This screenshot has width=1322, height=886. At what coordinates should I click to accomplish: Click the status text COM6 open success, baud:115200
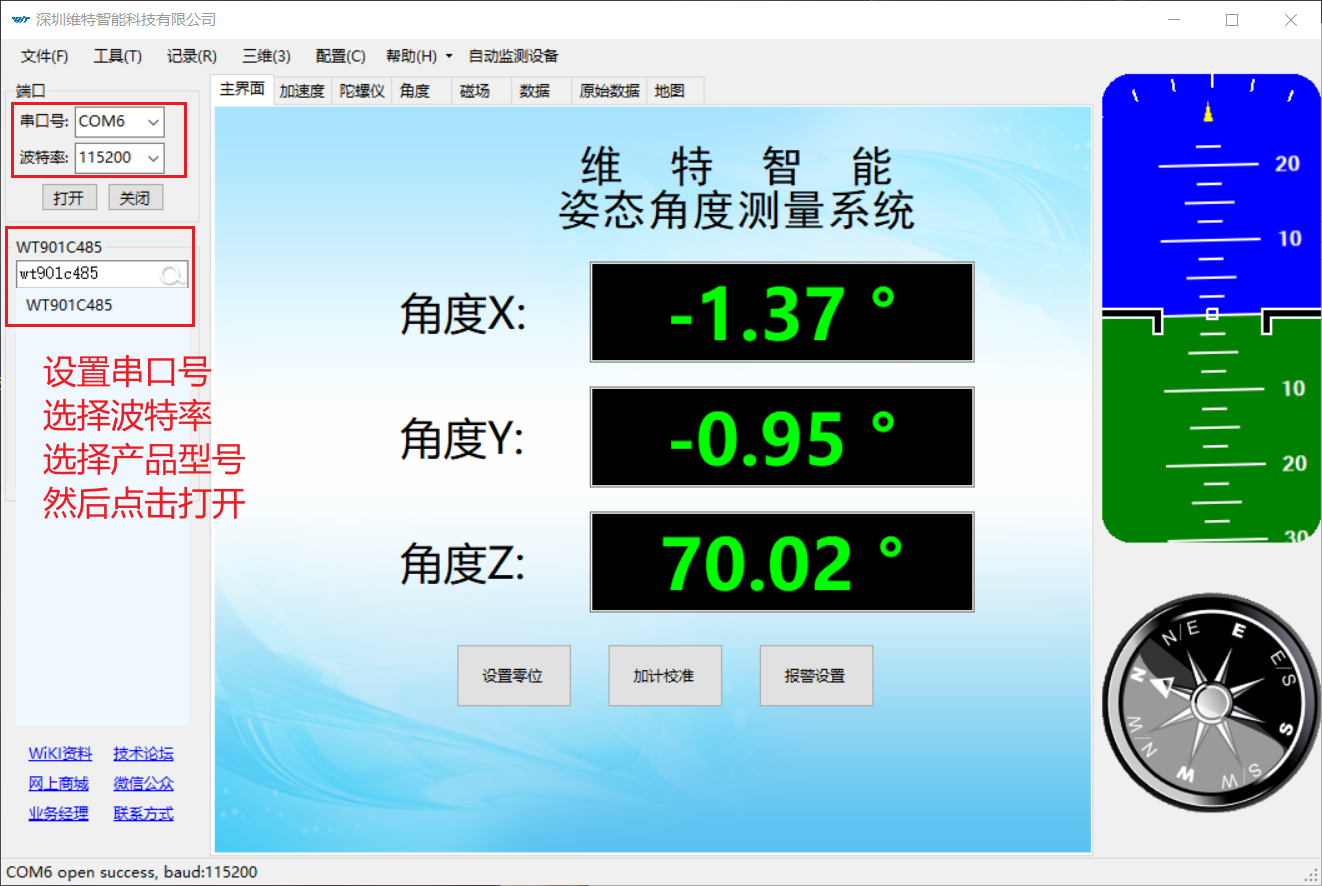tap(132, 872)
